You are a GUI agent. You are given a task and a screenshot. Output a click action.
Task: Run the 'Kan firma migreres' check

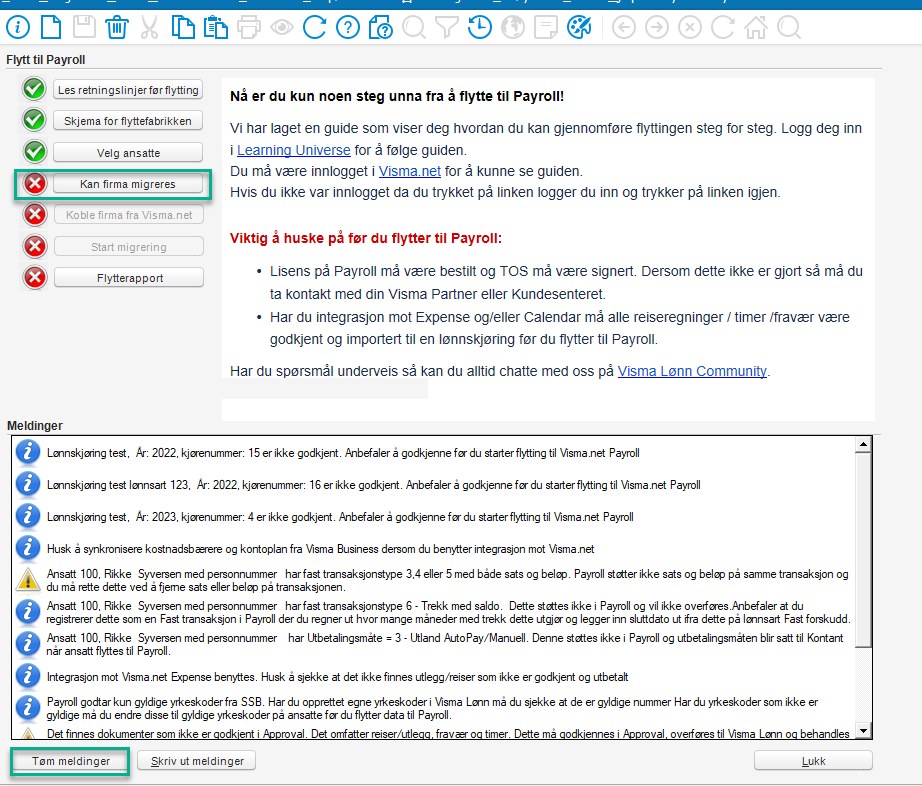(128, 184)
